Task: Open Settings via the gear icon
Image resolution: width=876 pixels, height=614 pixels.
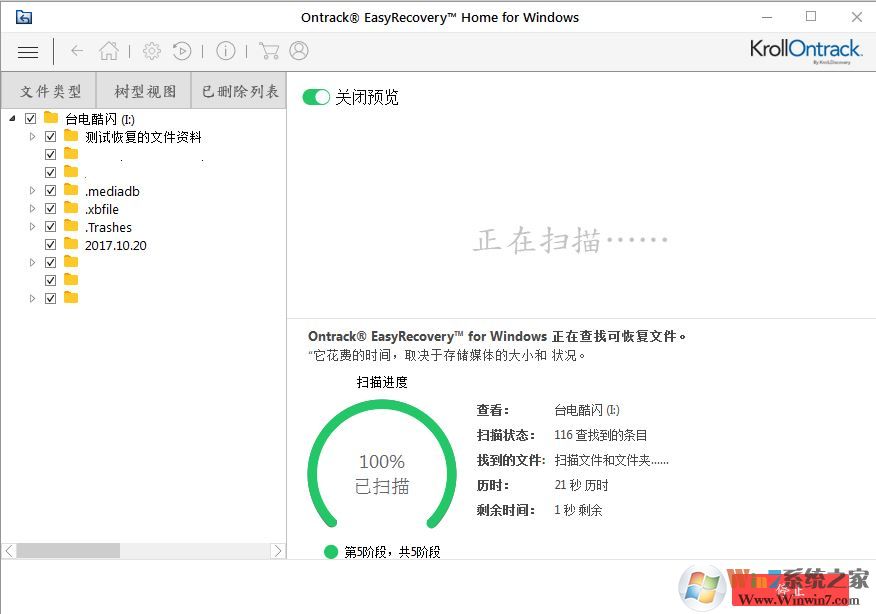Action: [152, 51]
